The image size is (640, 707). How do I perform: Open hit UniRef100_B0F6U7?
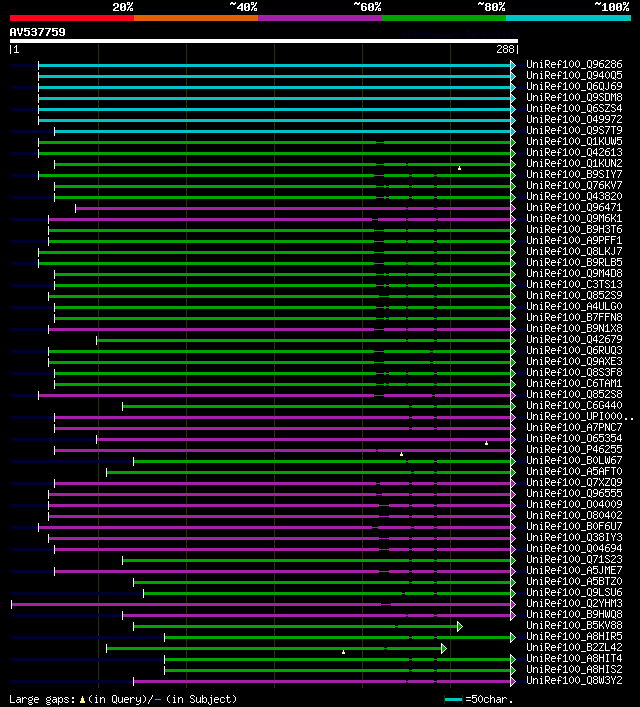(574, 526)
